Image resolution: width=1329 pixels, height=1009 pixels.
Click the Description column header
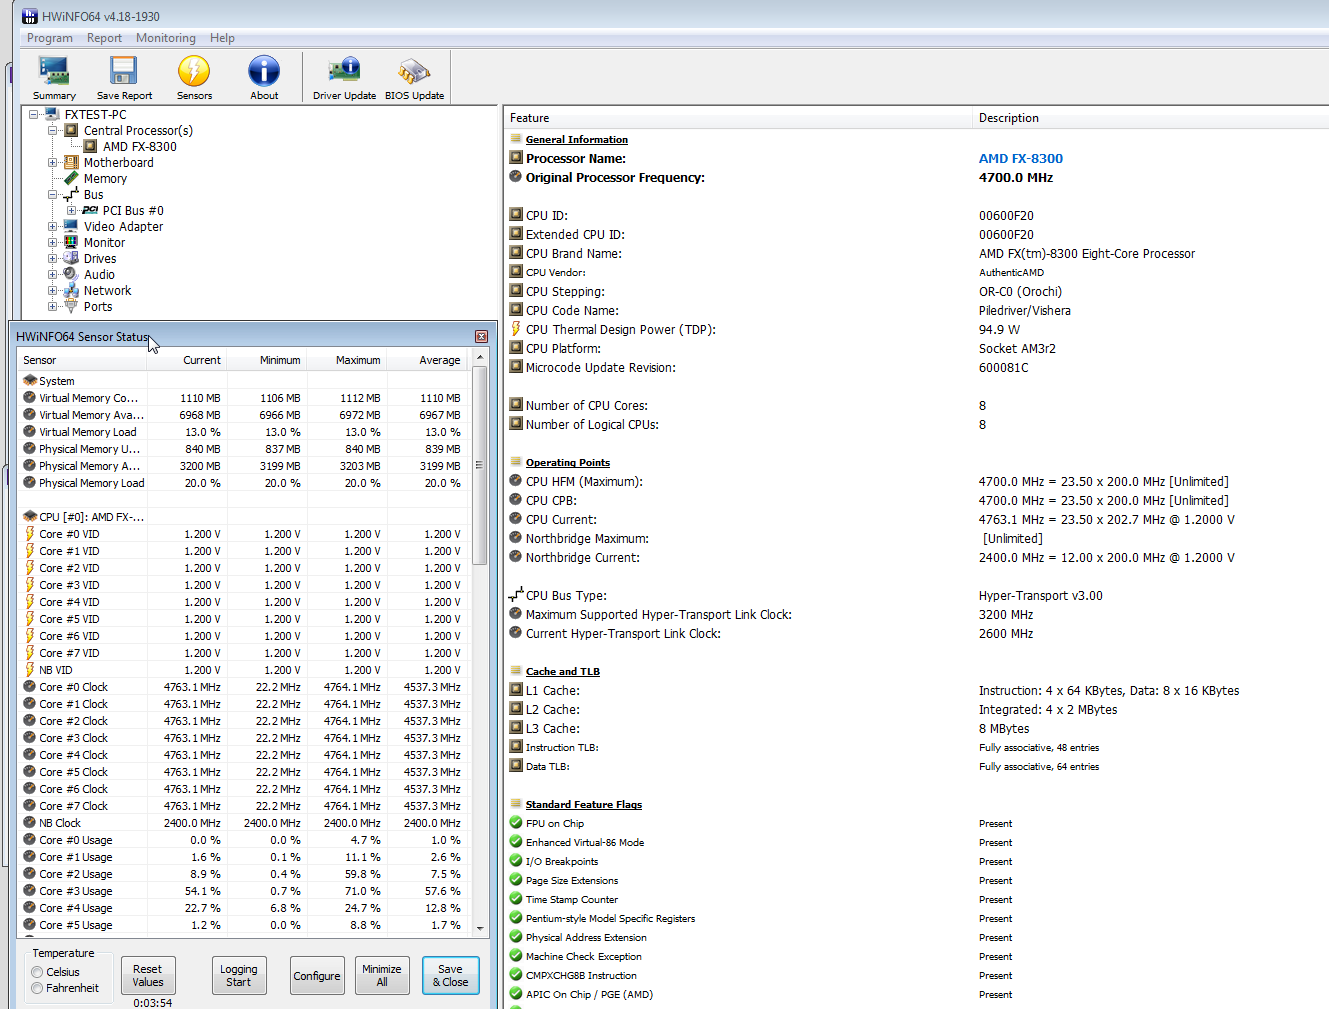(1150, 118)
